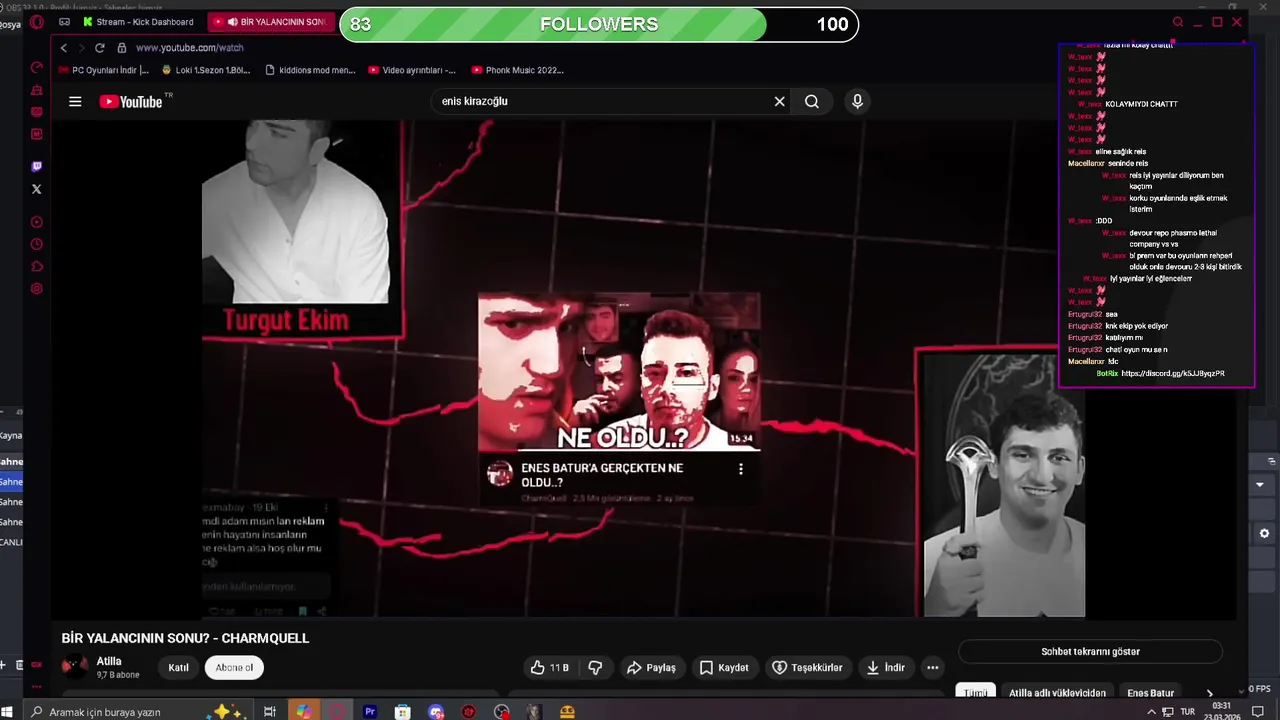Select BİR YALANCININ SONU browser tab
Image resolution: width=1280 pixels, height=720 pixels.
pyautogui.click(x=270, y=22)
